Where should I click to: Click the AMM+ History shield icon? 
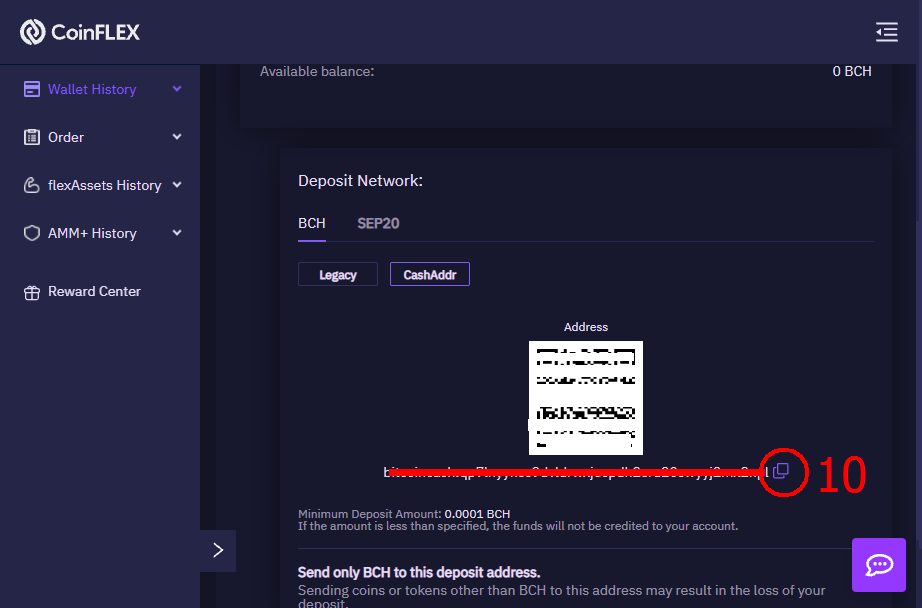point(32,233)
